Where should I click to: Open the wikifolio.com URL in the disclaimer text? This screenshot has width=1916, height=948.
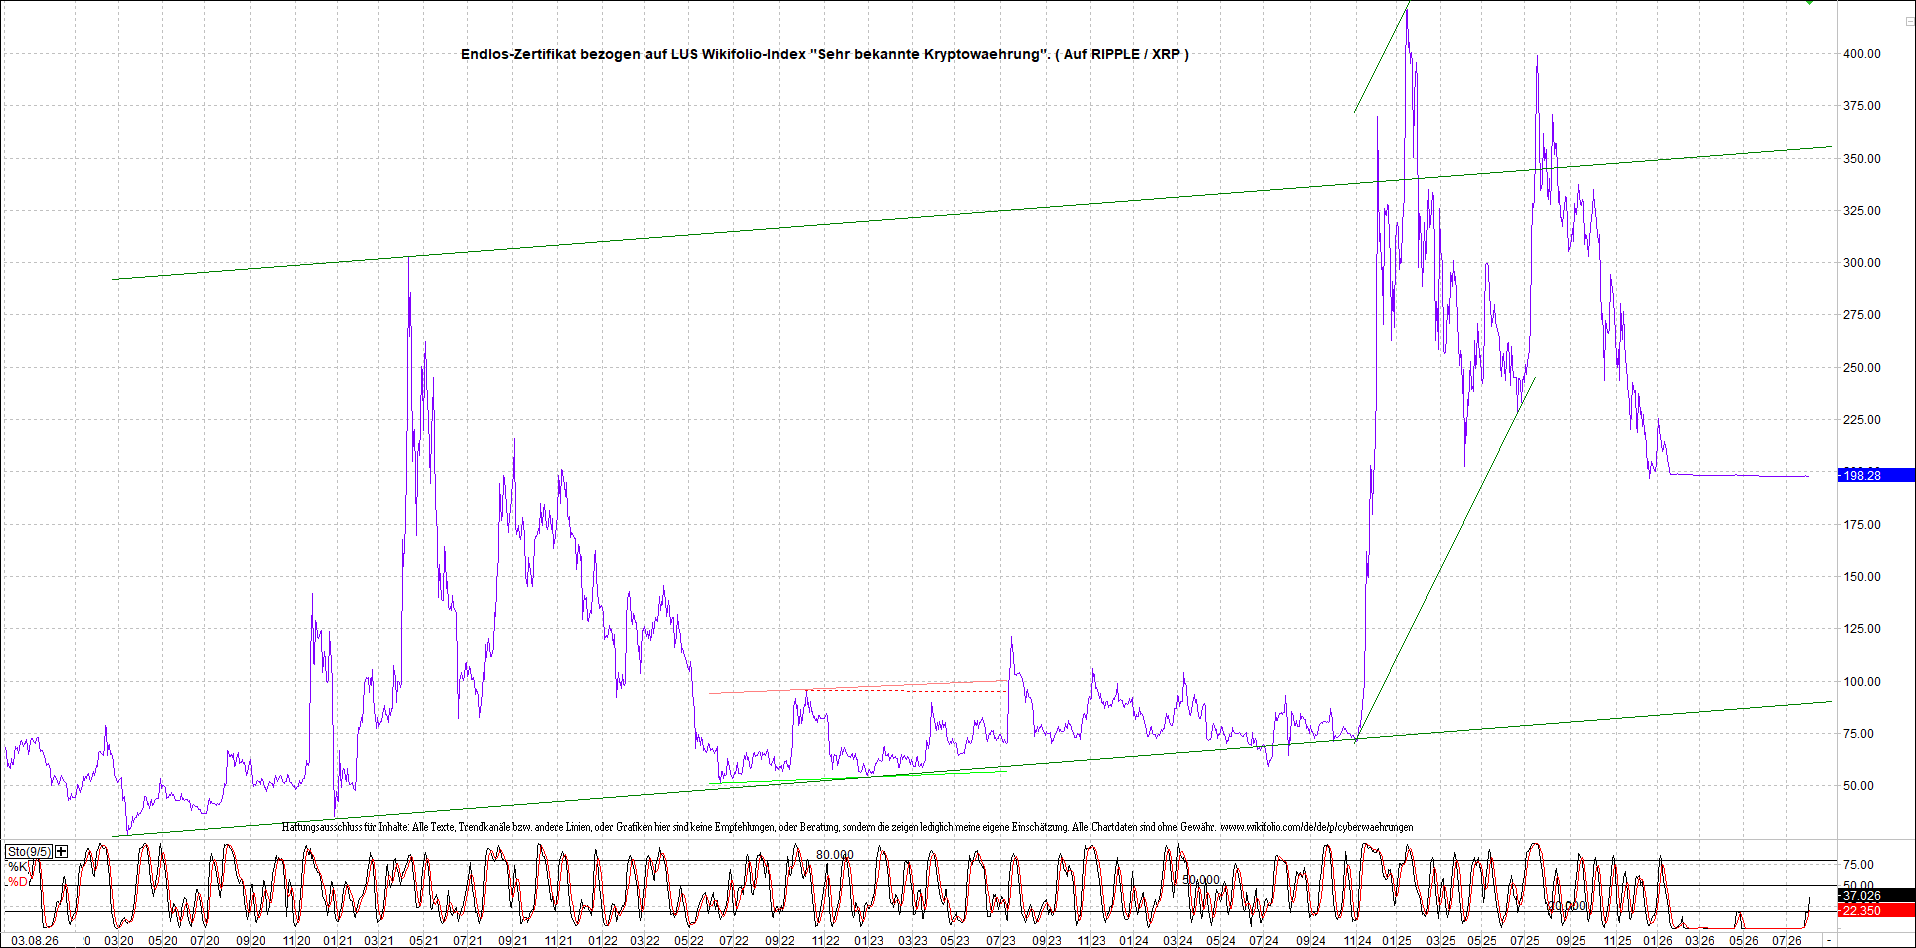point(1316,827)
